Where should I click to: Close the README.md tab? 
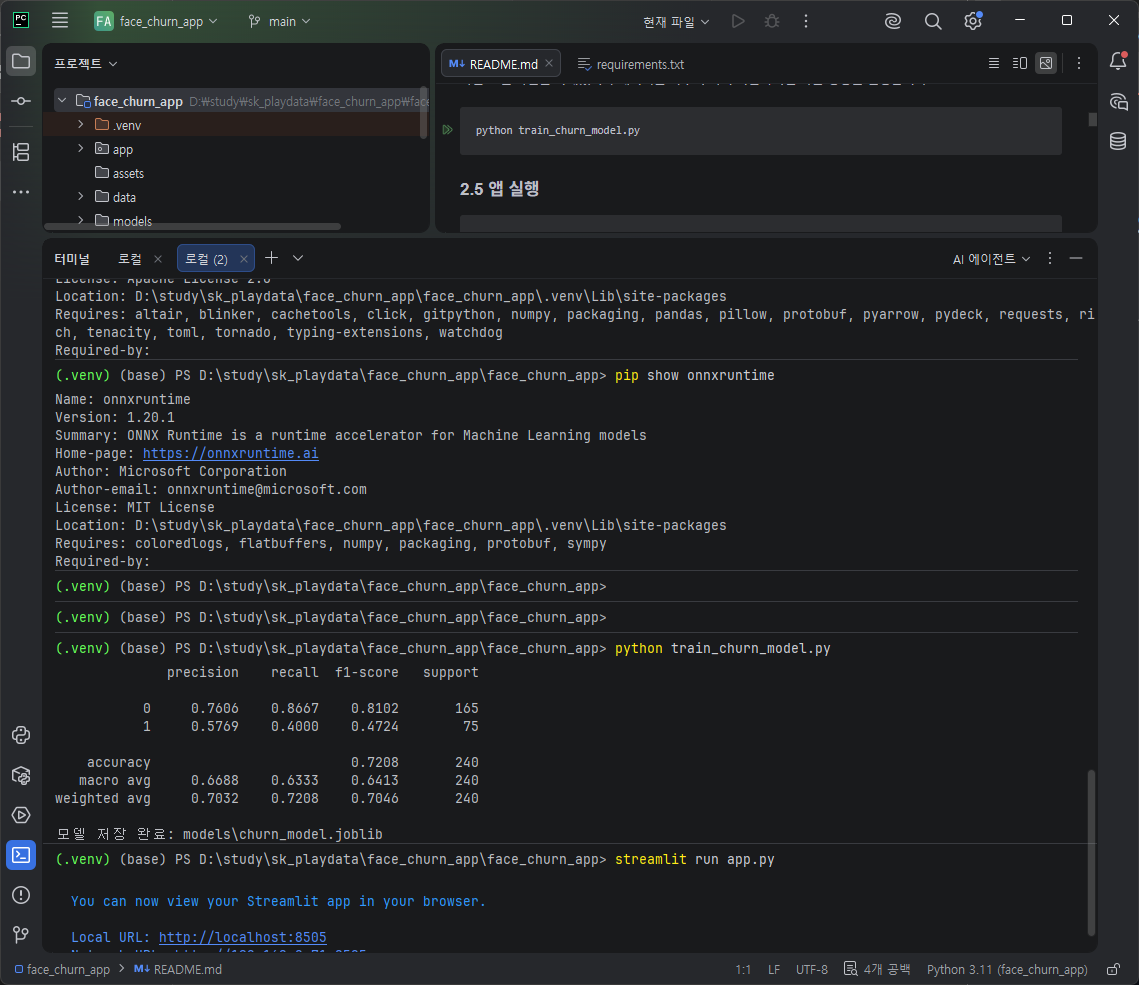click(549, 63)
